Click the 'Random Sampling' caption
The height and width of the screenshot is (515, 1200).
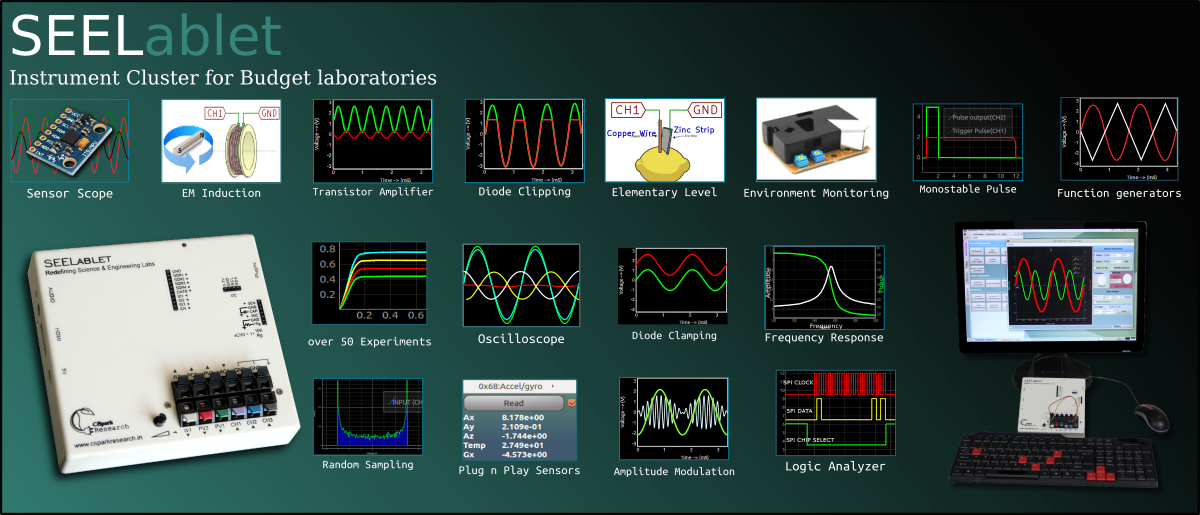coord(367,465)
